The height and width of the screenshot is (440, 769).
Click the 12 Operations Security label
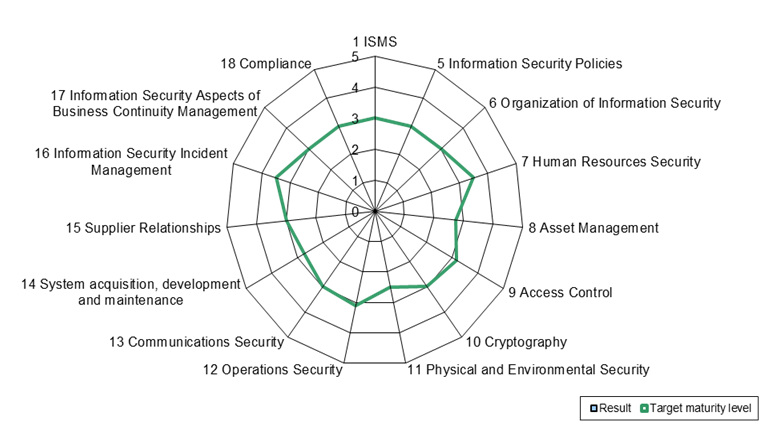pyautogui.click(x=273, y=369)
